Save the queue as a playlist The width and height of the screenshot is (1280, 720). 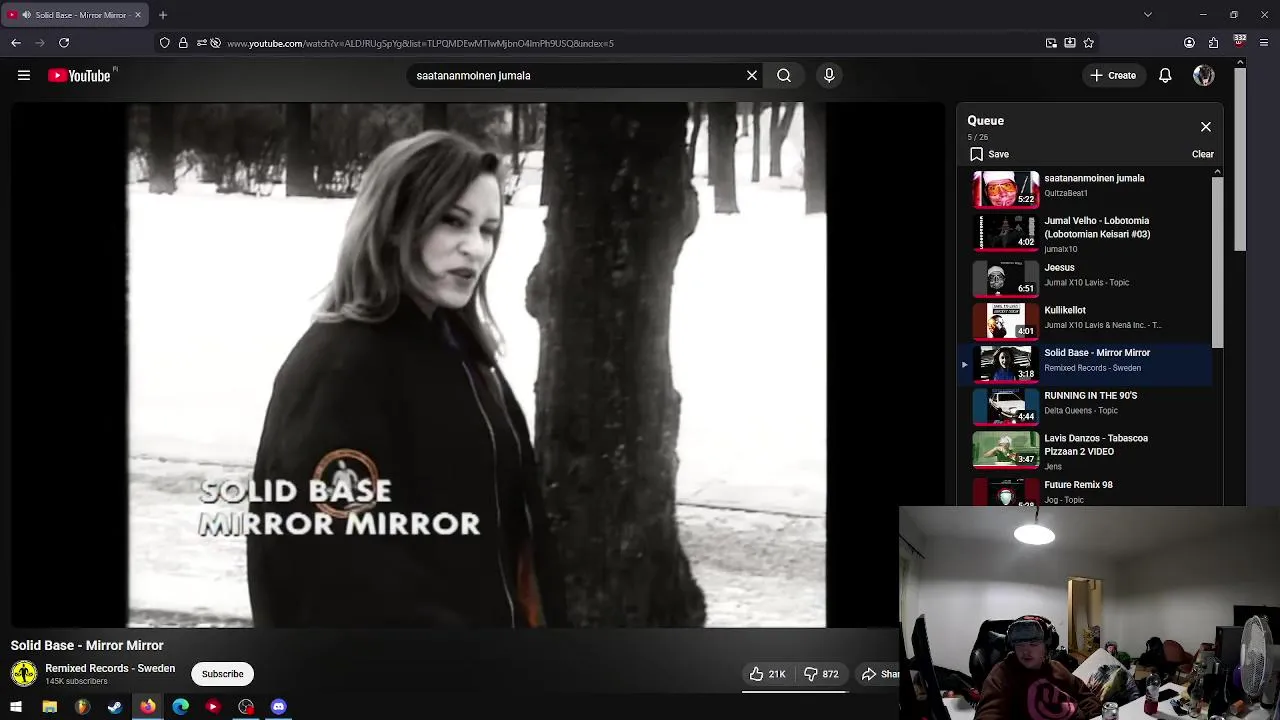[989, 154]
